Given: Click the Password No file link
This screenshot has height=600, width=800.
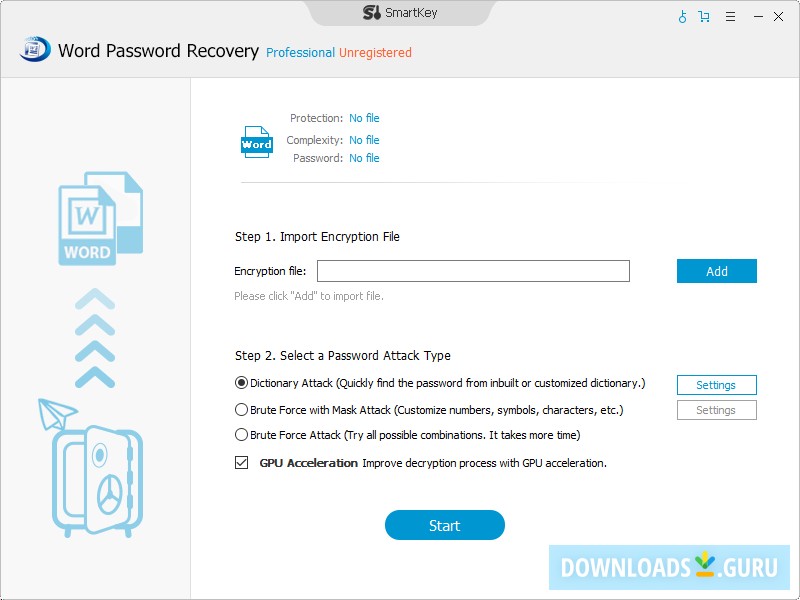Looking at the screenshot, I should tap(364, 158).
